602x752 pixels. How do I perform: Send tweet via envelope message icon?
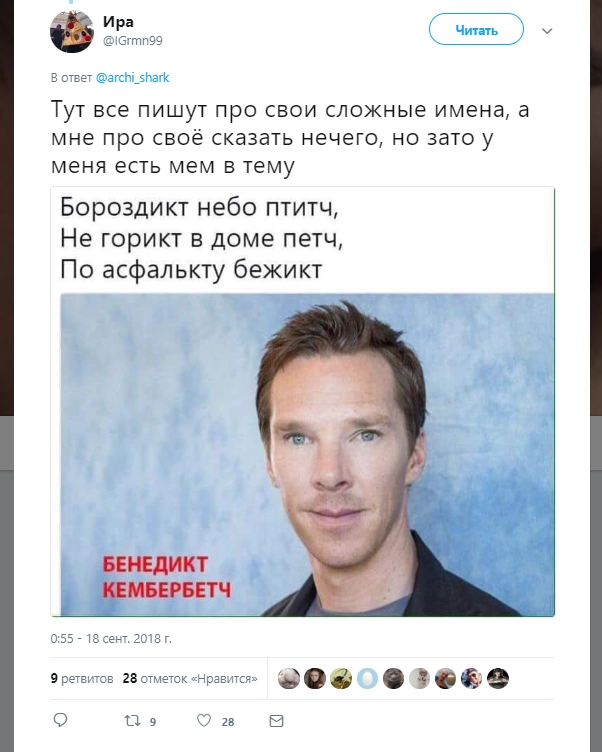pos(276,721)
